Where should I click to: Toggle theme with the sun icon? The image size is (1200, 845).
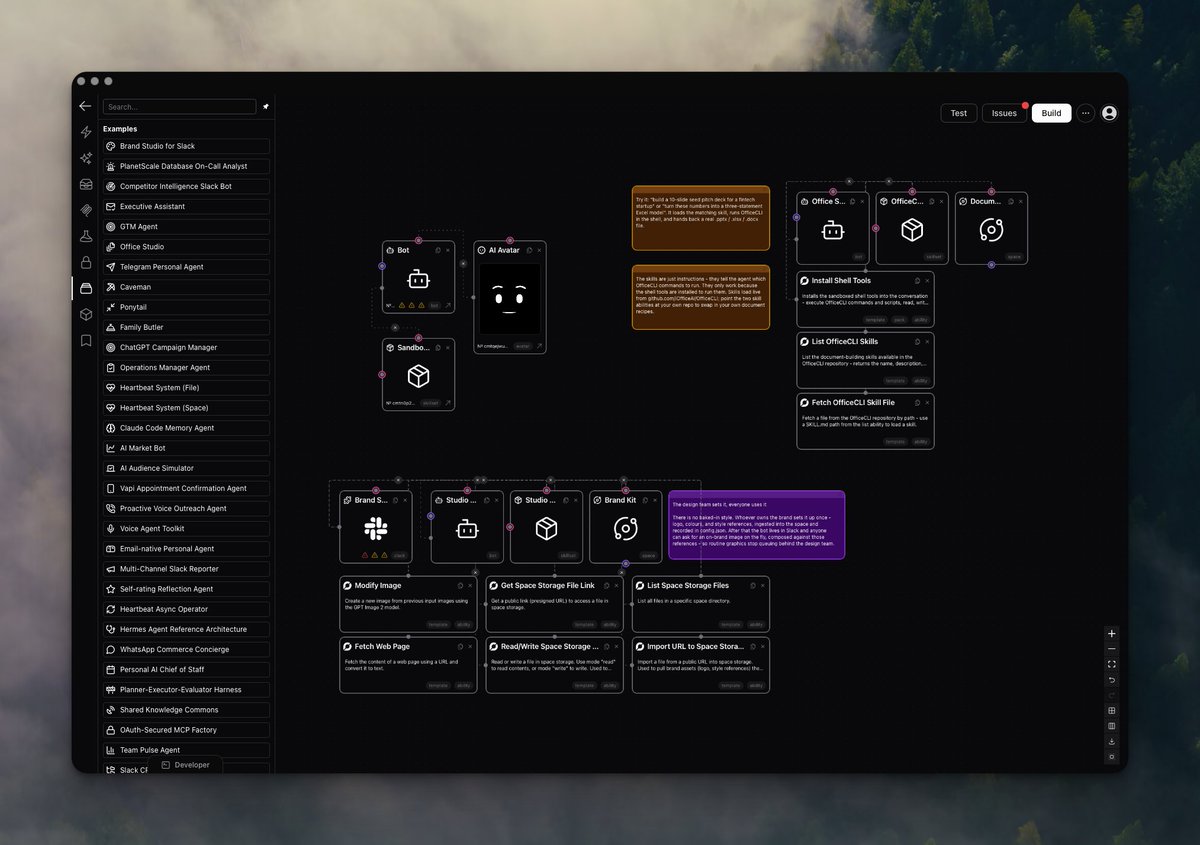click(1112, 757)
